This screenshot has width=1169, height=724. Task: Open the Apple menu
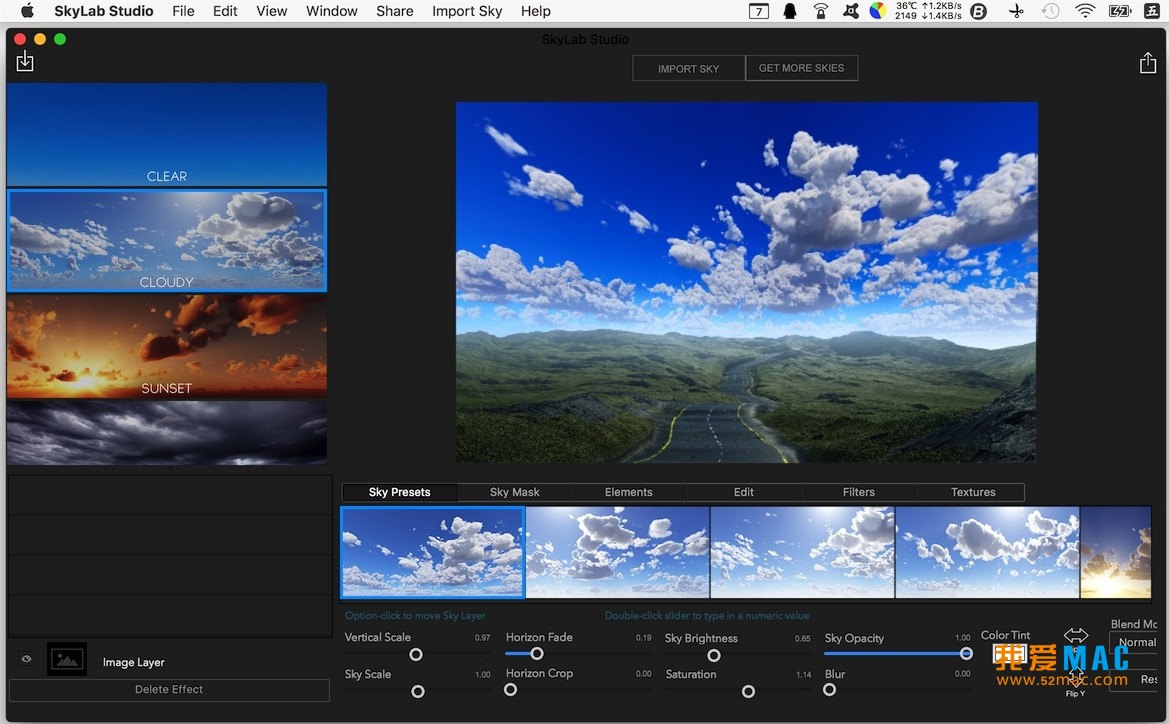27,10
